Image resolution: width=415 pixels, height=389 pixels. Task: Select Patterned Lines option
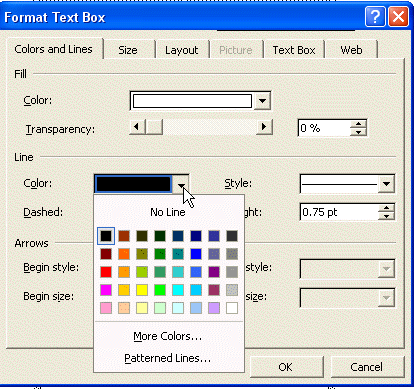point(168,358)
